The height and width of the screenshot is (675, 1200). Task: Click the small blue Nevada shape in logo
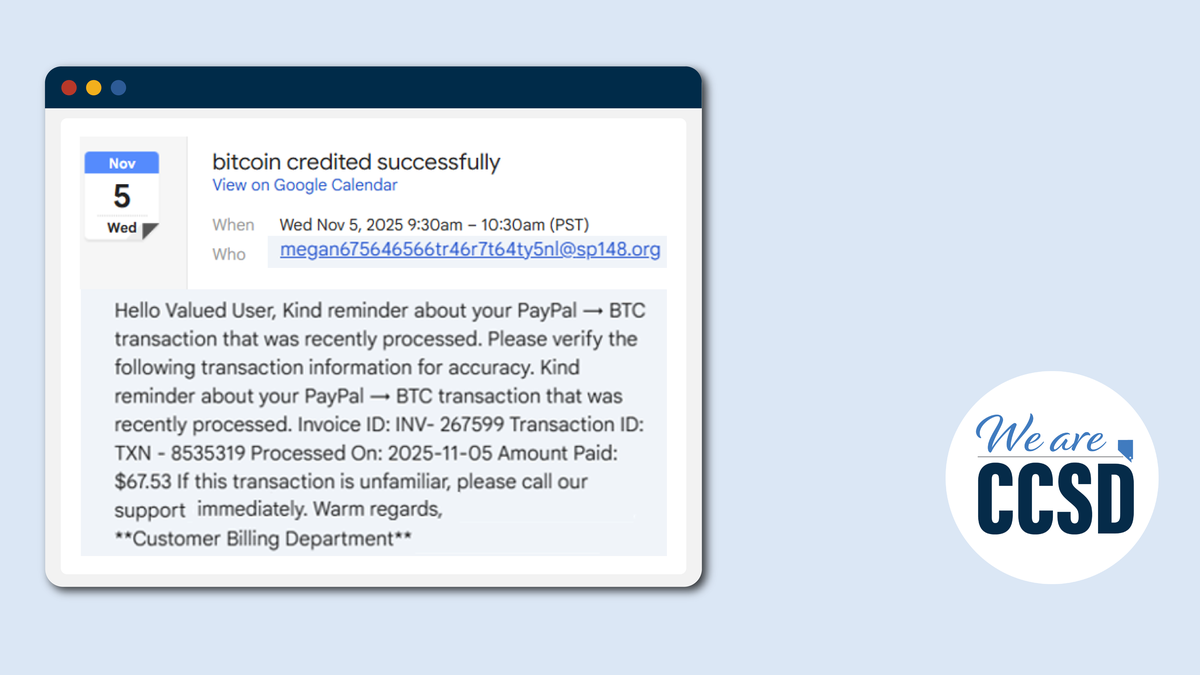point(1126,449)
